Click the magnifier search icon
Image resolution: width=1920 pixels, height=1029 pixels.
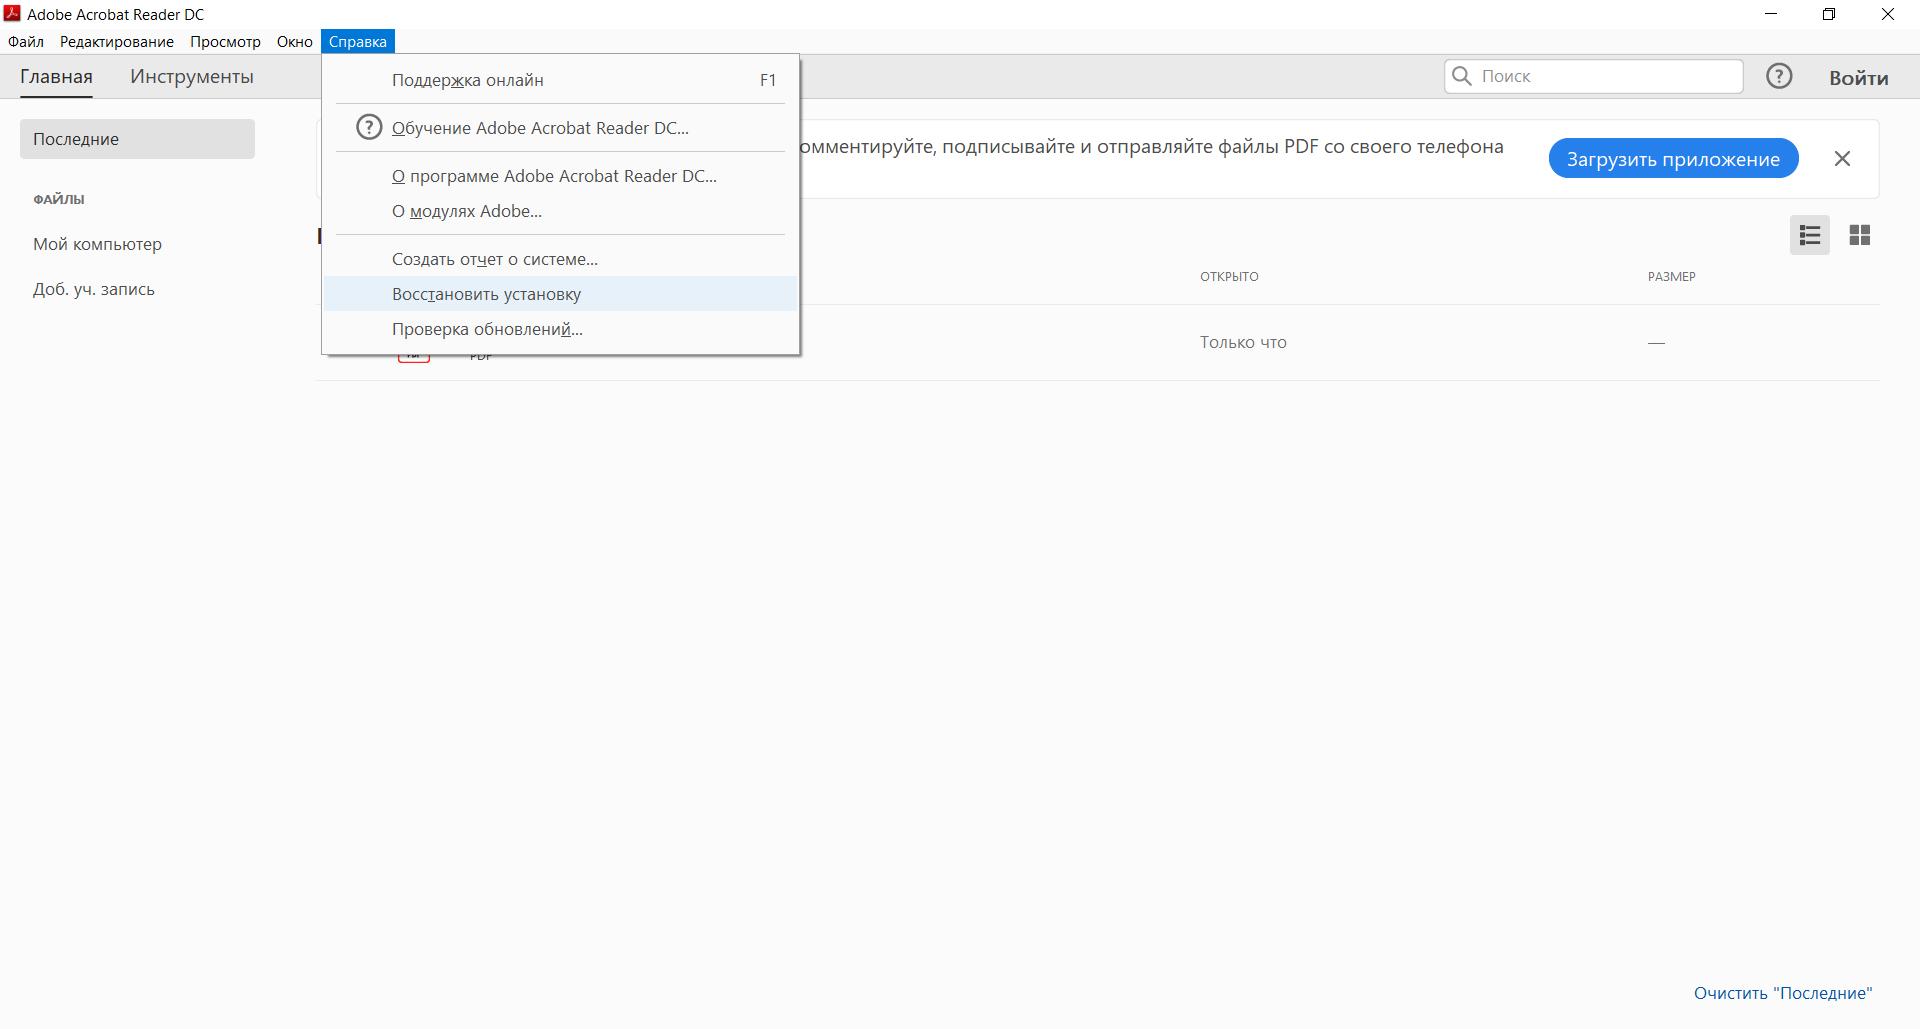(1462, 76)
